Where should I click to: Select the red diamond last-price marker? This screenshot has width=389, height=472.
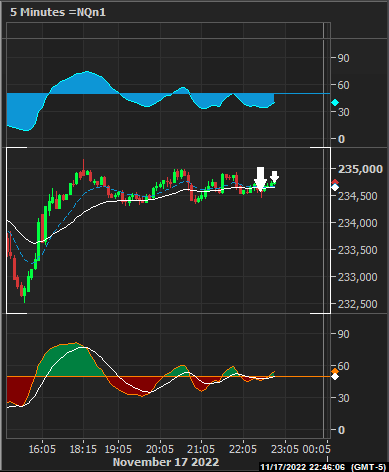(x=335, y=182)
